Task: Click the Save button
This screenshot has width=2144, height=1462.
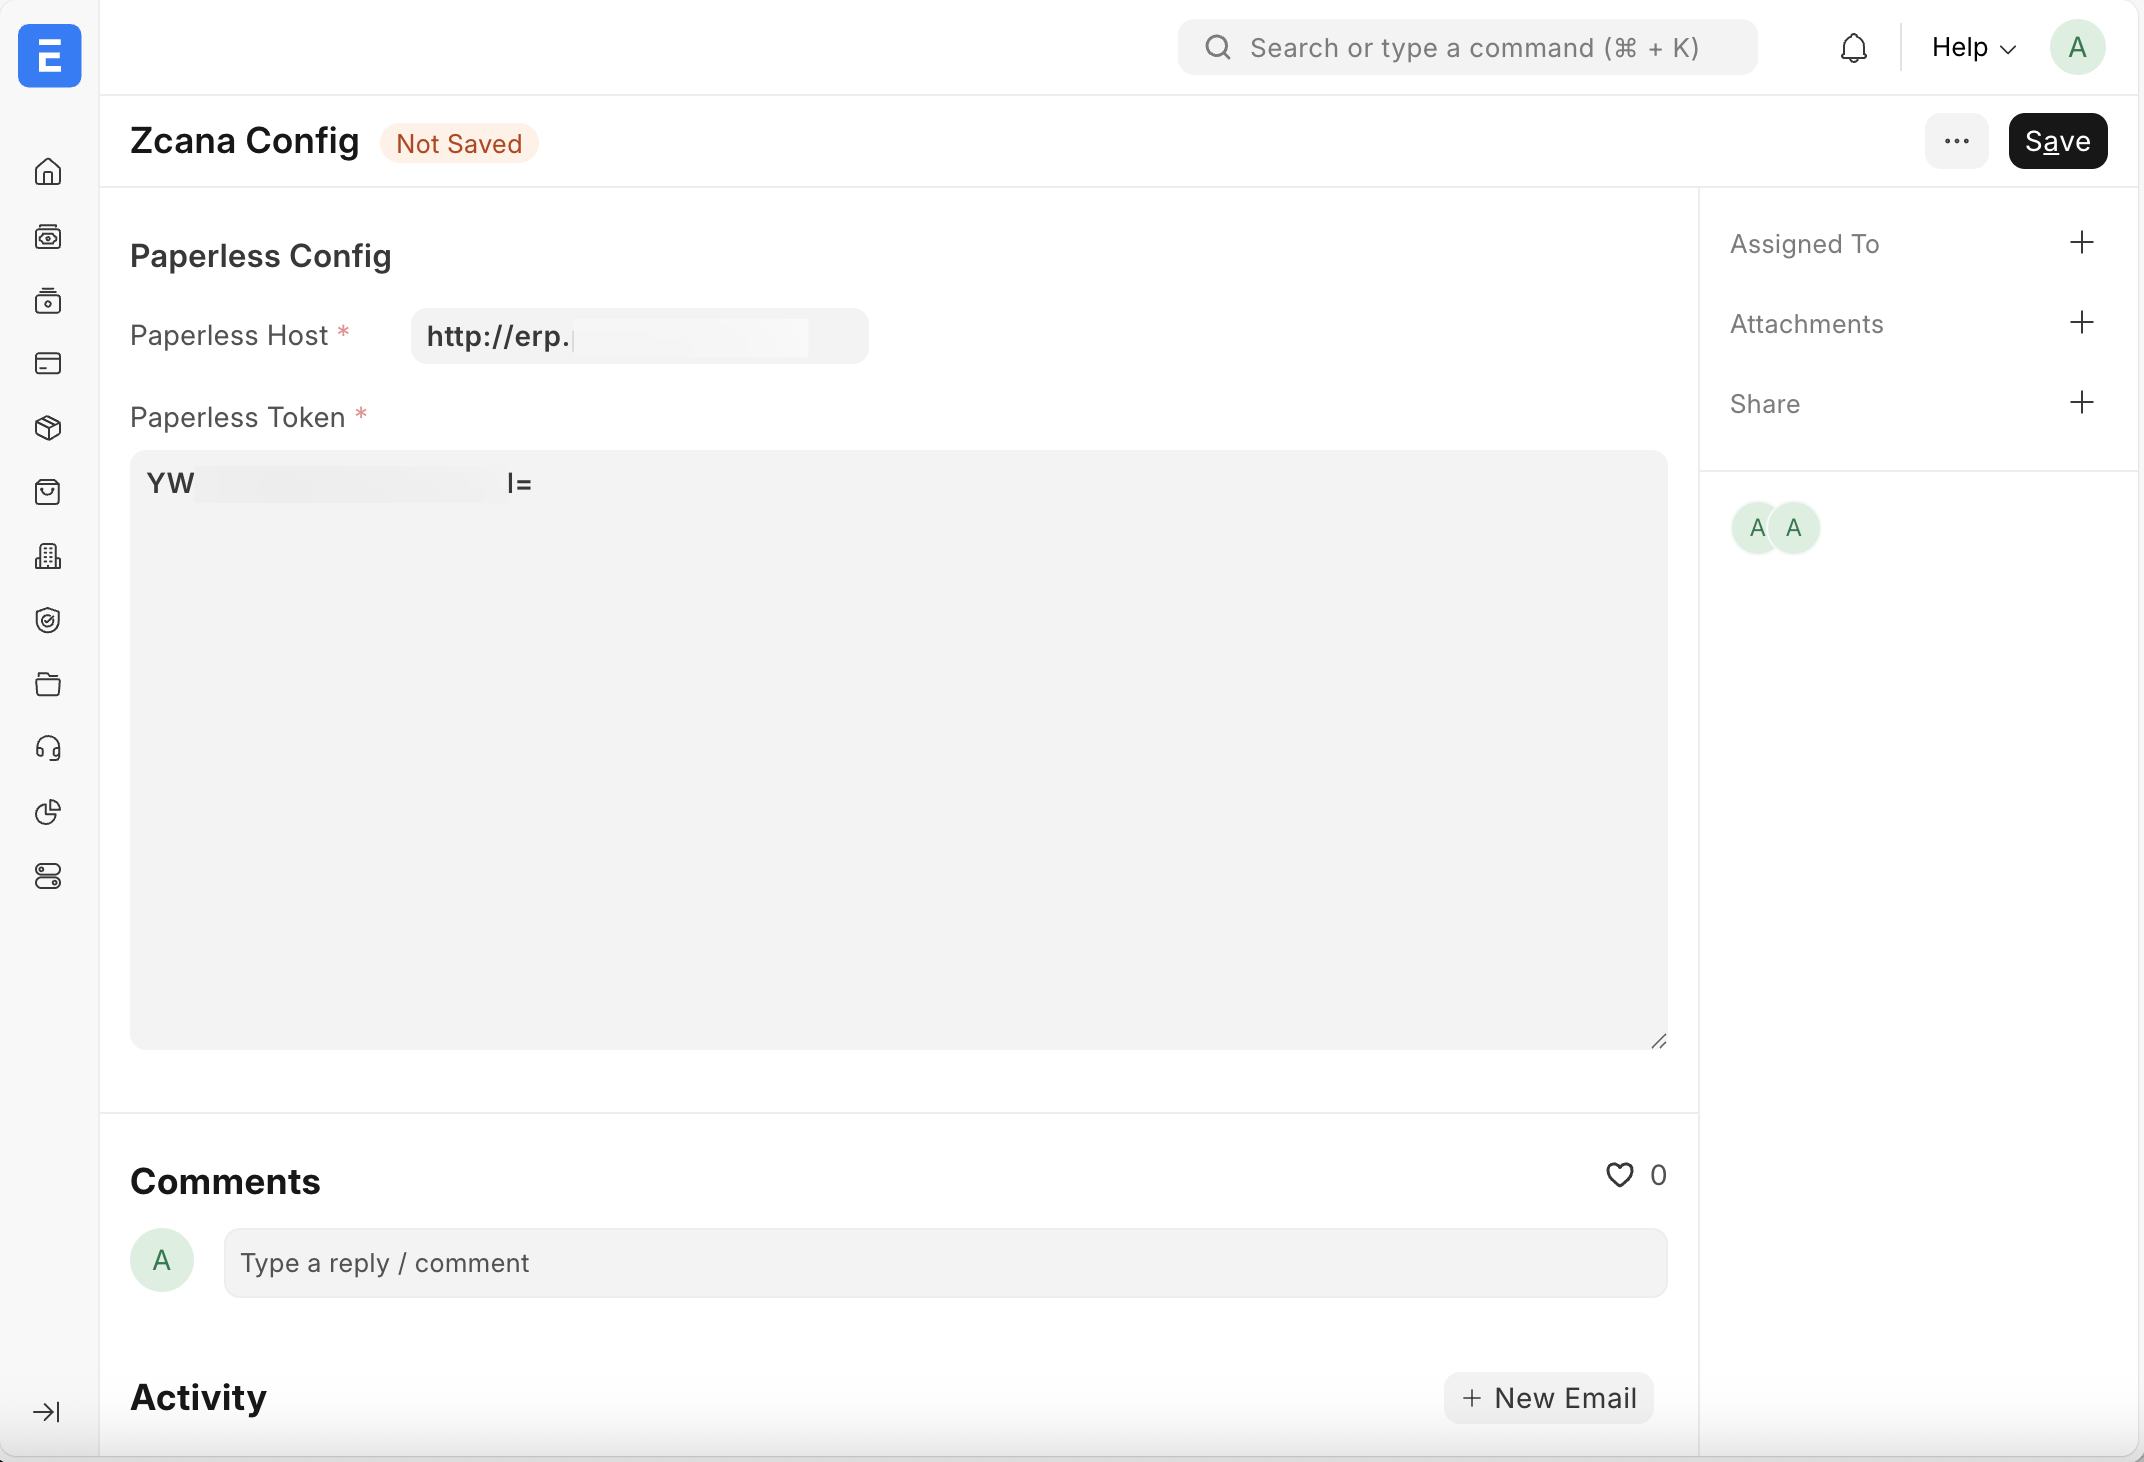Action: (2057, 142)
